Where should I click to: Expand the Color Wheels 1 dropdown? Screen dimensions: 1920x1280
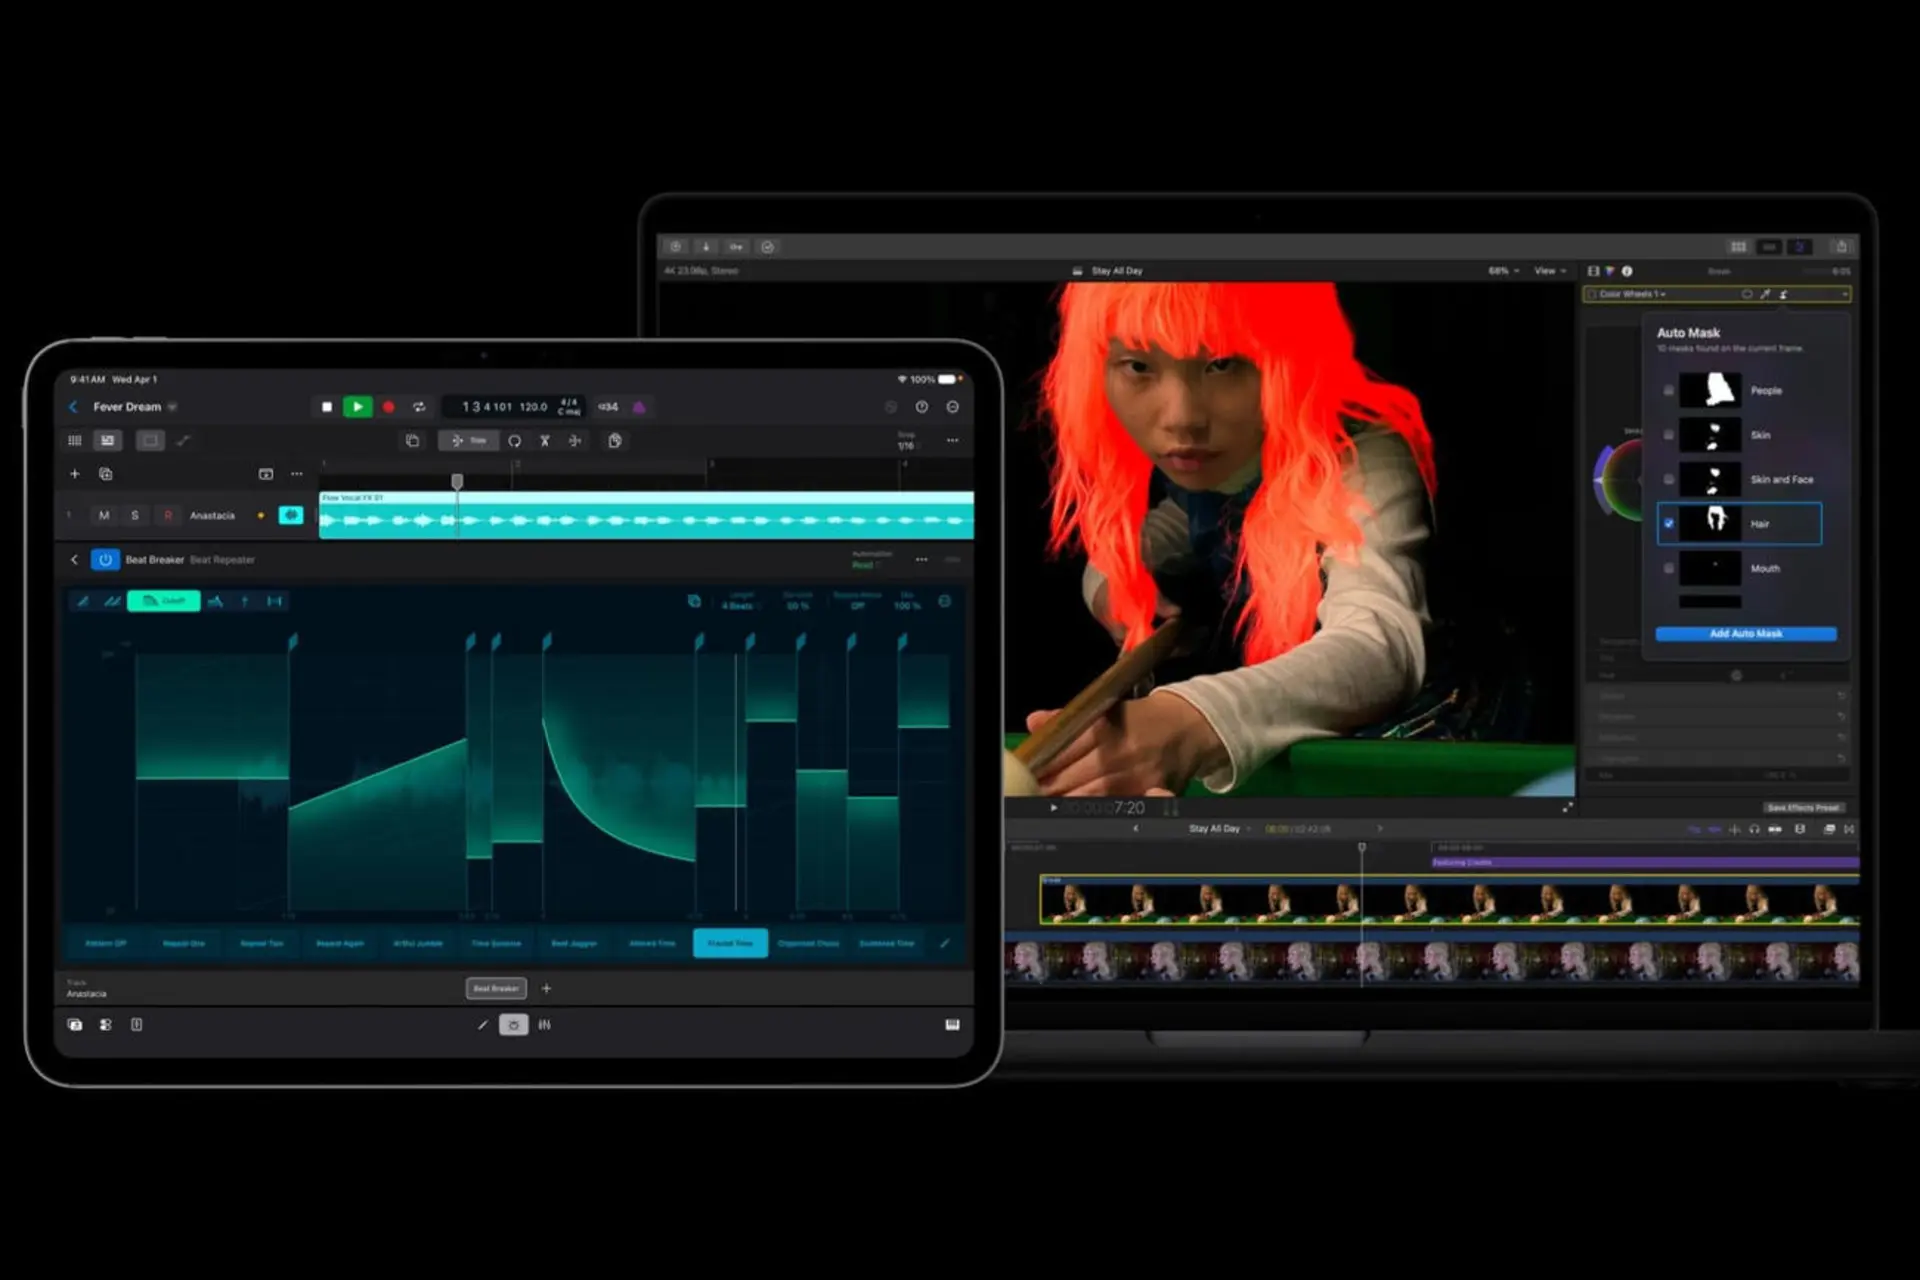pyautogui.click(x=1632, y=294)
